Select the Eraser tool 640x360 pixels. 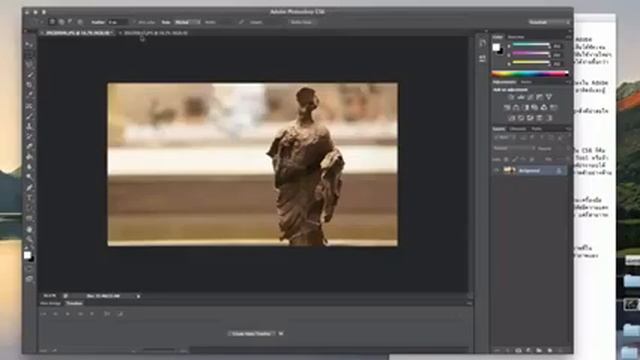29,147
